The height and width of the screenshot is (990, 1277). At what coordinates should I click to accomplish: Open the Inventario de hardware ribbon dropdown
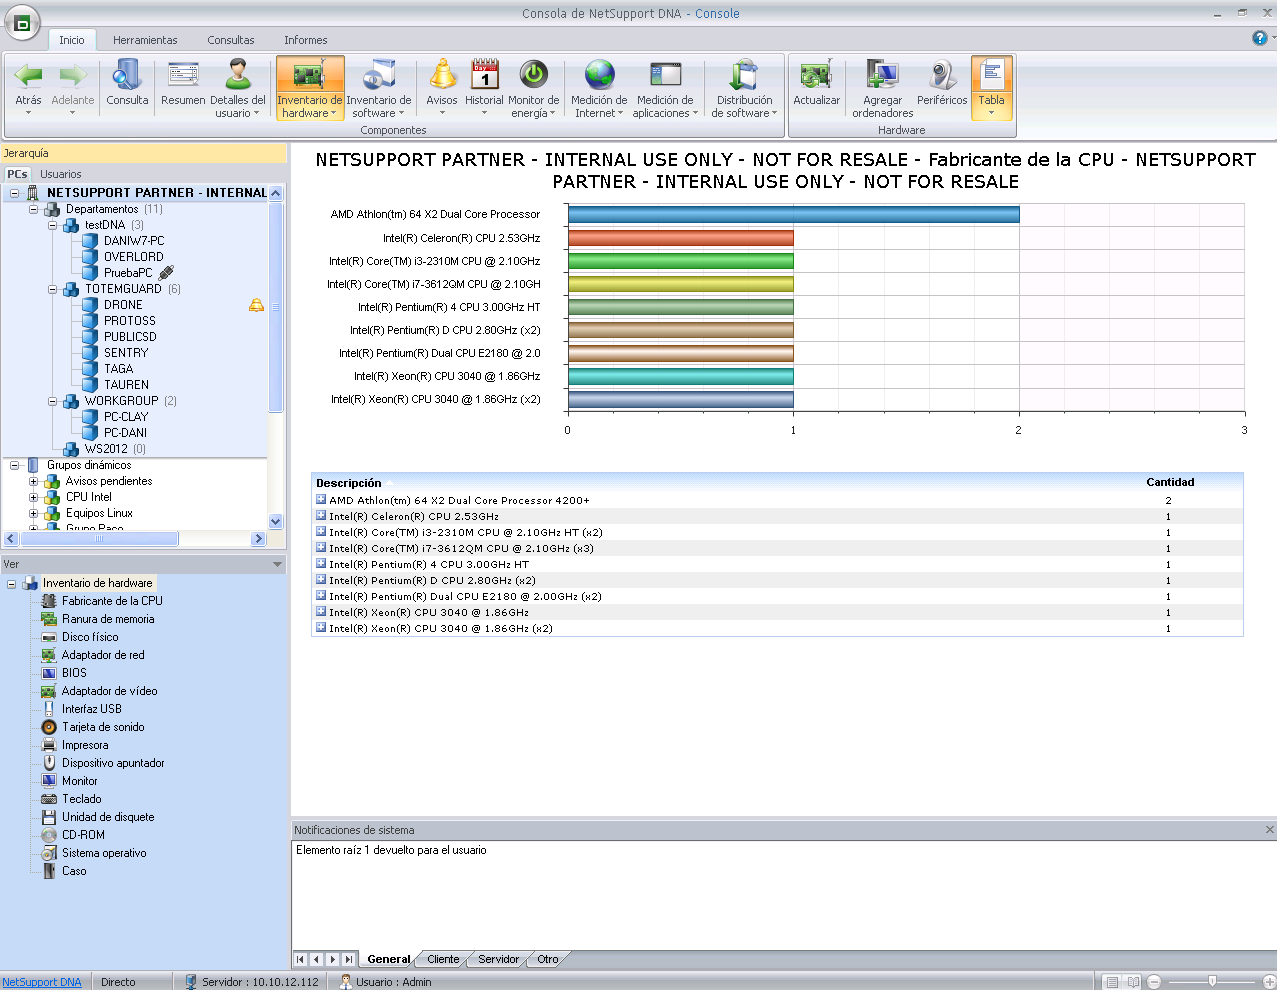coord(310,87)
